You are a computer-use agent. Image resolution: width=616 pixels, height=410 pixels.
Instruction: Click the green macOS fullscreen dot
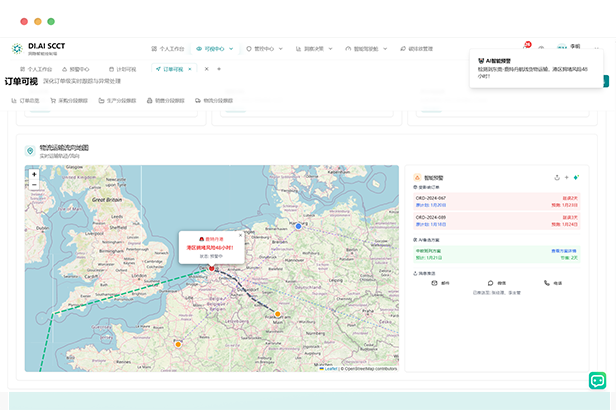click(x=51, y=22)
